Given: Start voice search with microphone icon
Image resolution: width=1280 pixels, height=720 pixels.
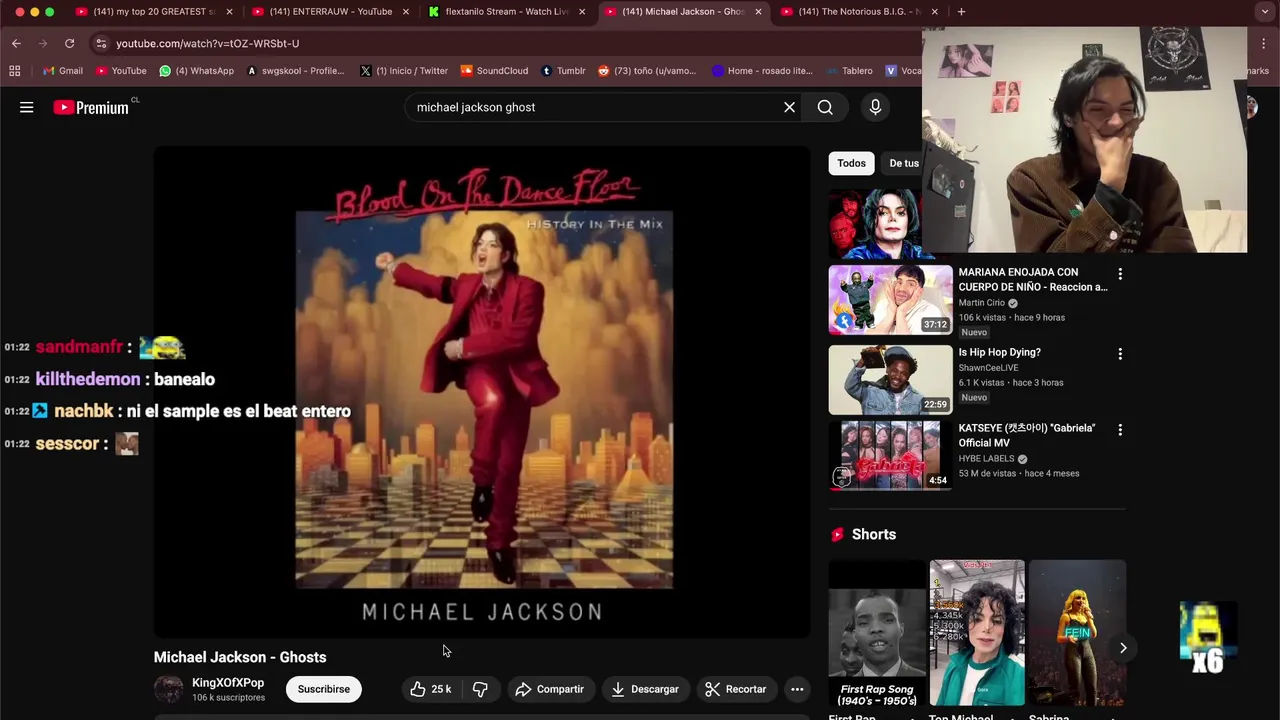Looking at the screenshot, I should (875, 107).
